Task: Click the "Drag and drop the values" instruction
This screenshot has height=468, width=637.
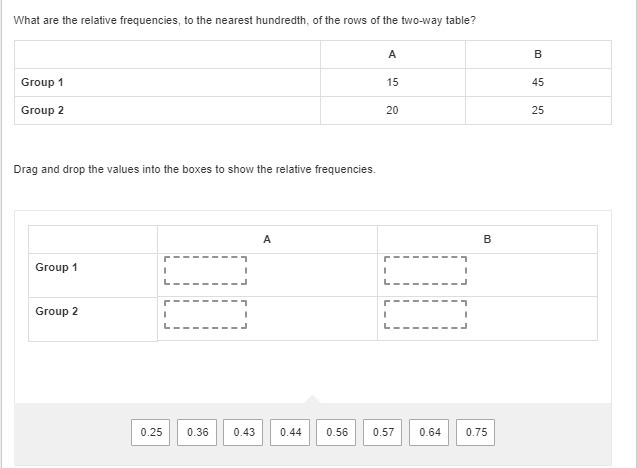Action: pos(195,169)
